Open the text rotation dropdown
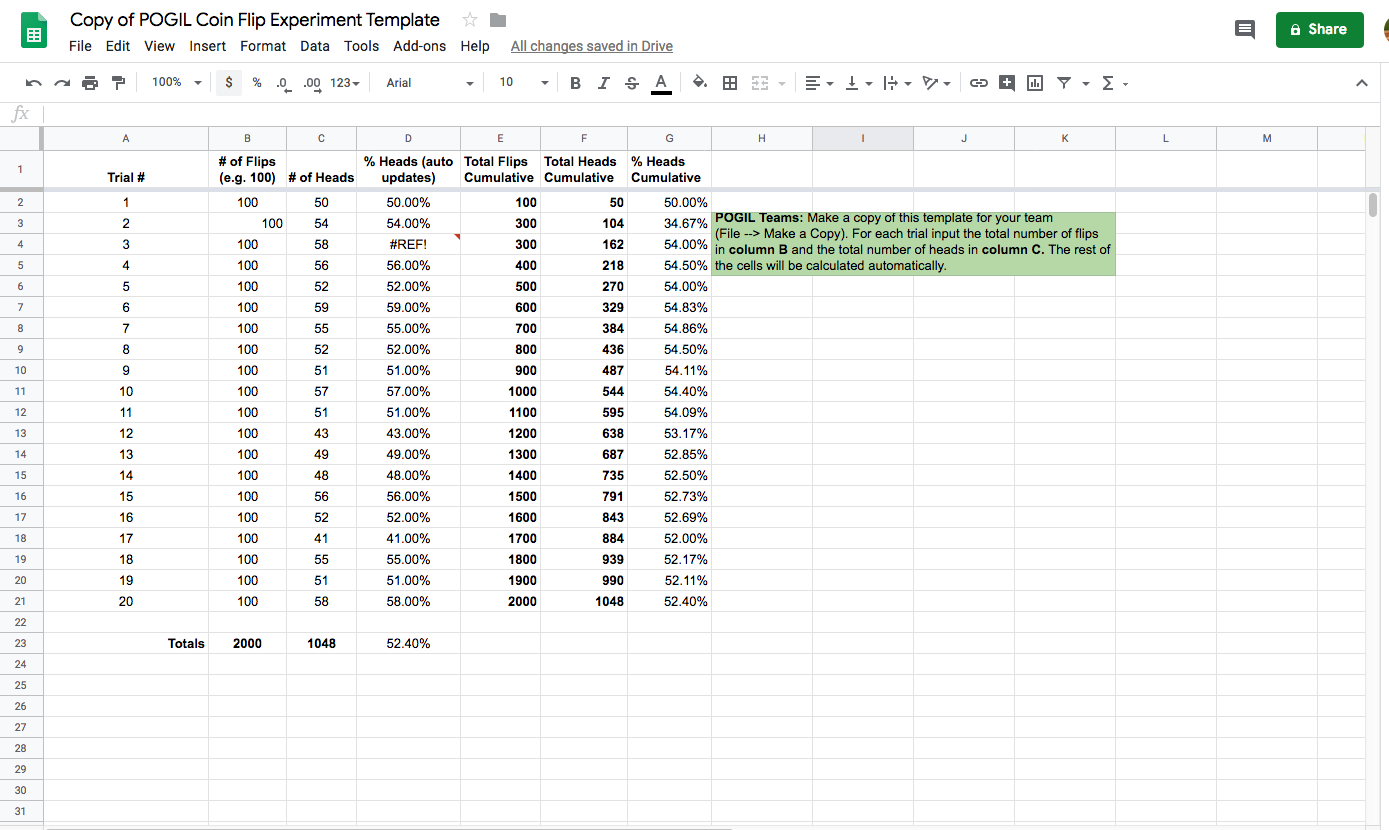This screenshot has width=1389, height=830. (936, 83)
